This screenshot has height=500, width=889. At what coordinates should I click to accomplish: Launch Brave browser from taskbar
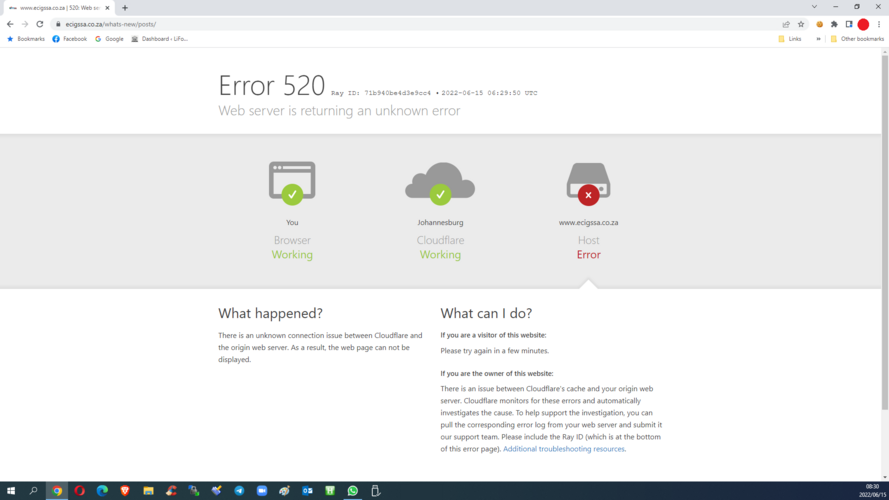pos(125,491)
